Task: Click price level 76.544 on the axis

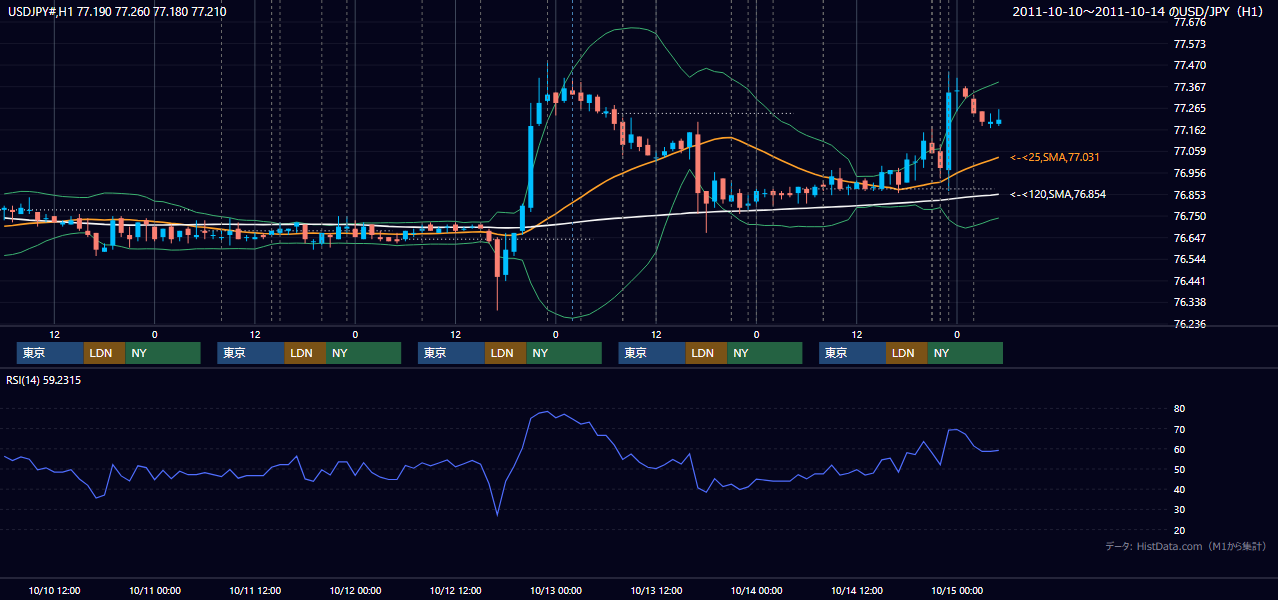Action: 1190,259
